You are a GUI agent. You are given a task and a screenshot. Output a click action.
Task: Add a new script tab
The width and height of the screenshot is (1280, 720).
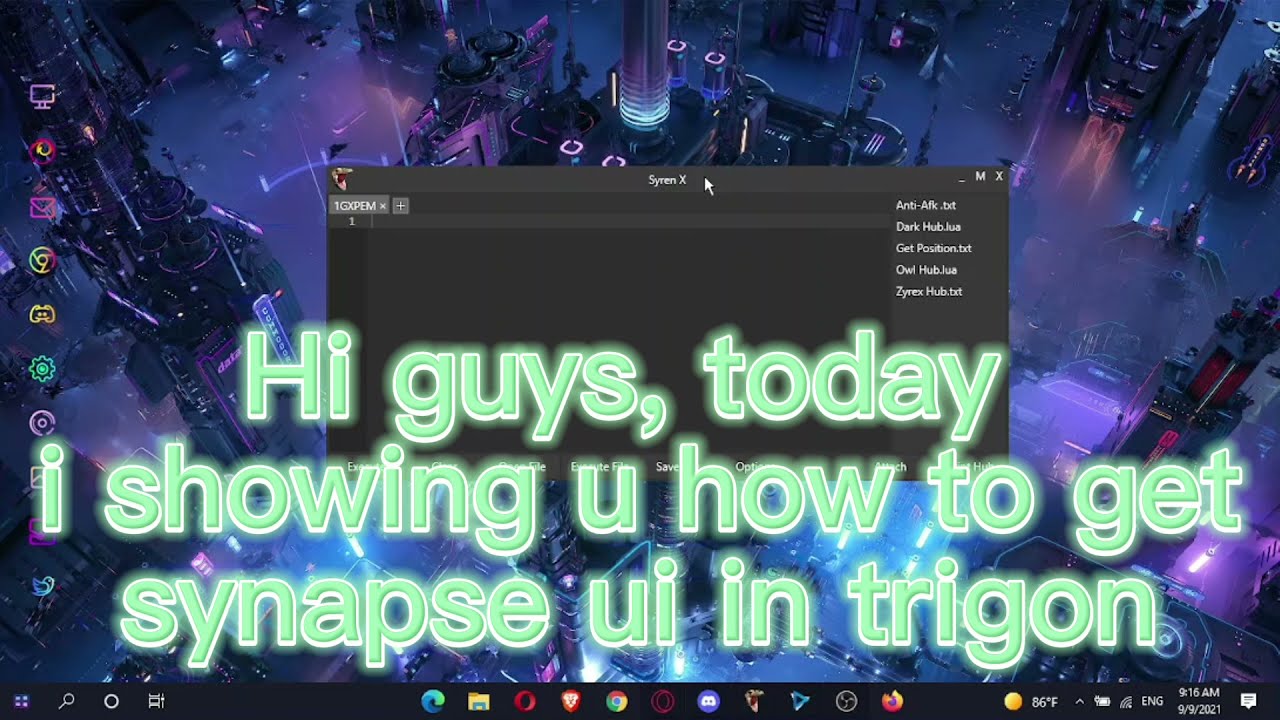[400, 206]
